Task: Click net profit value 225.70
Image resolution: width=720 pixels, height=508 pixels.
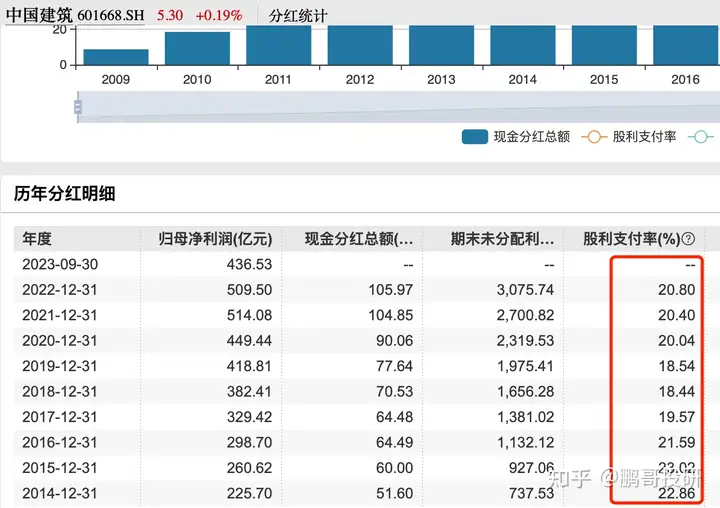Action: [x=249, y=493]
